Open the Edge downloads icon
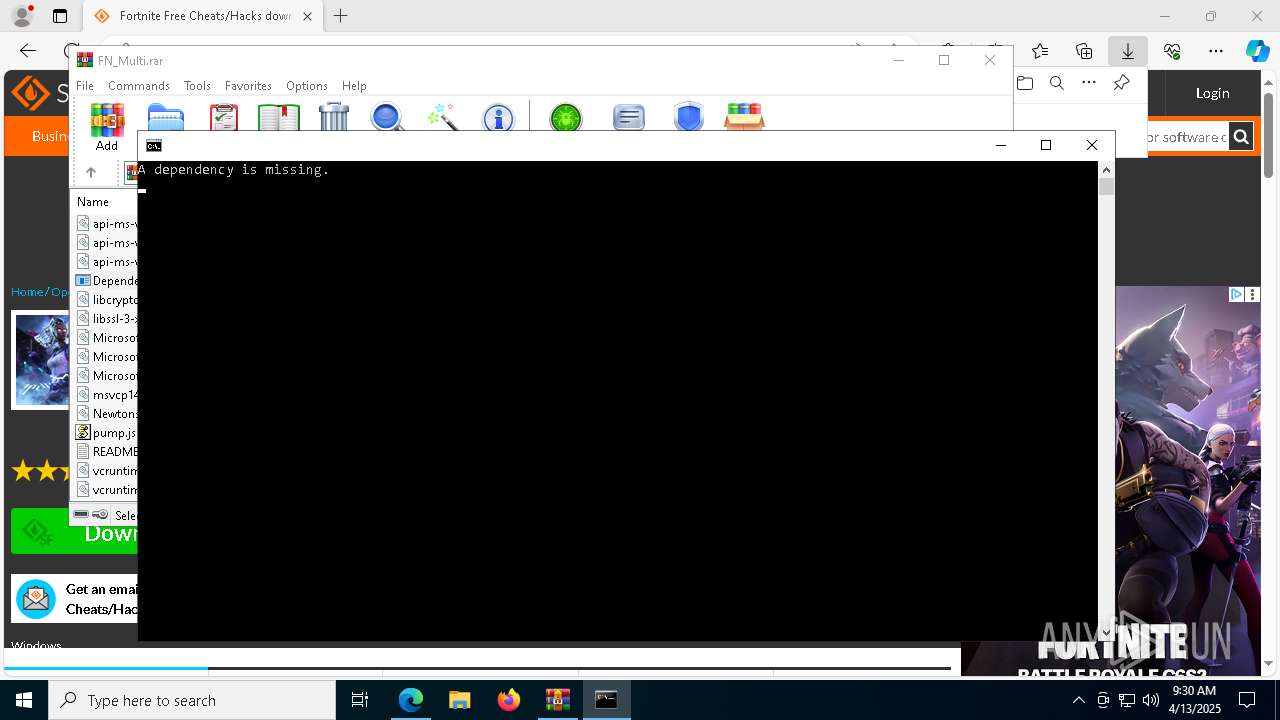The height and width of the screenshot is (720, 1280). coord(1127,51)
